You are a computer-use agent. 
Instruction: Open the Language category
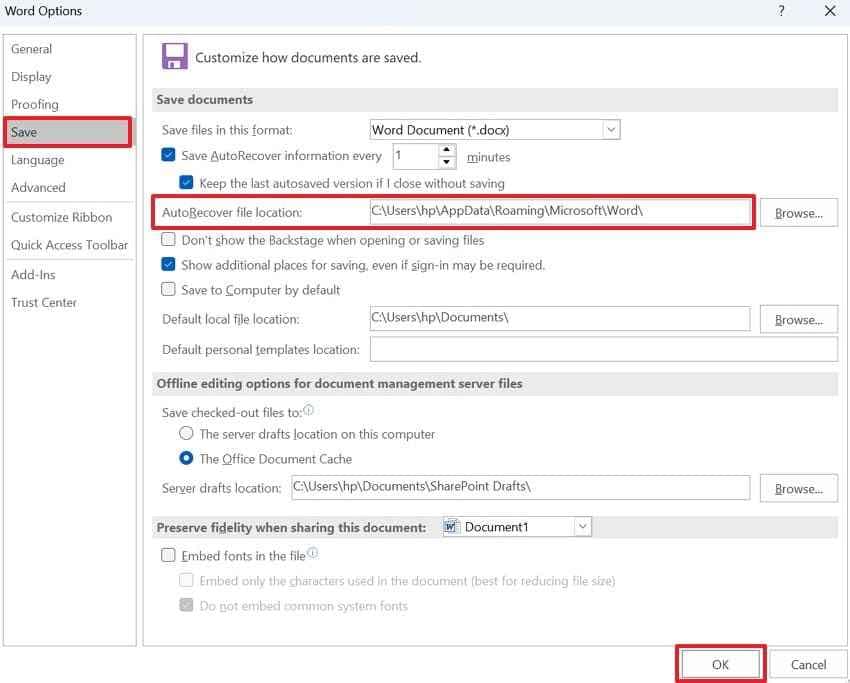37,160
